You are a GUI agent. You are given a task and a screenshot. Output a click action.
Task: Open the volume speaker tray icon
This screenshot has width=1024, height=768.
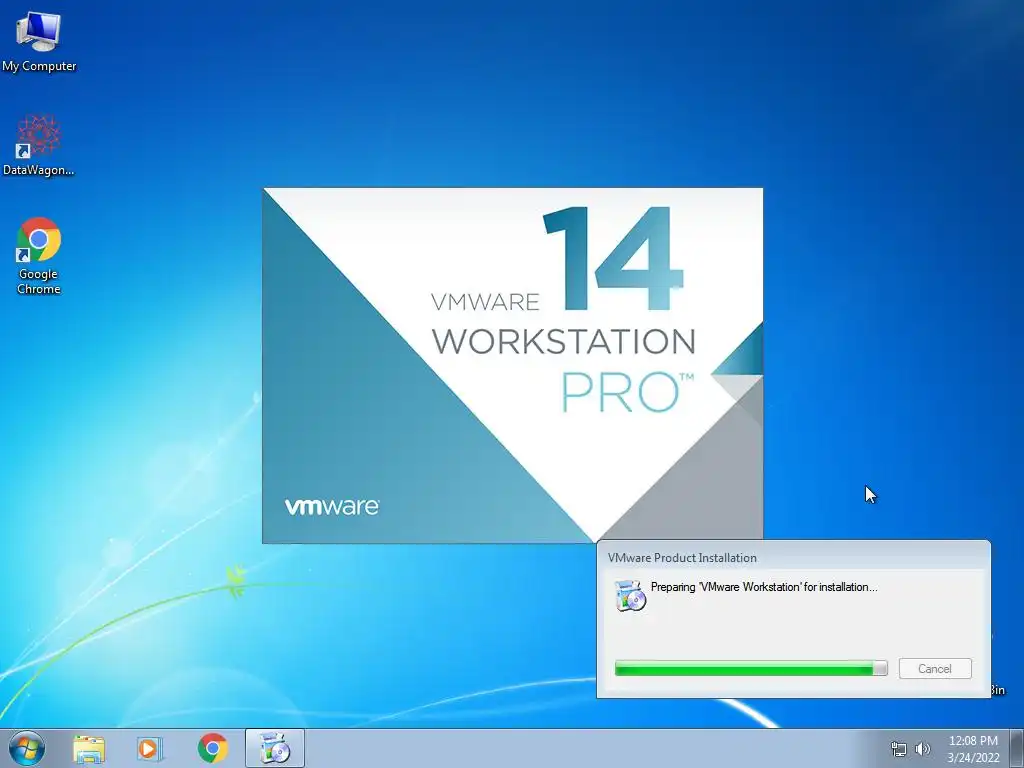(922, 749)
